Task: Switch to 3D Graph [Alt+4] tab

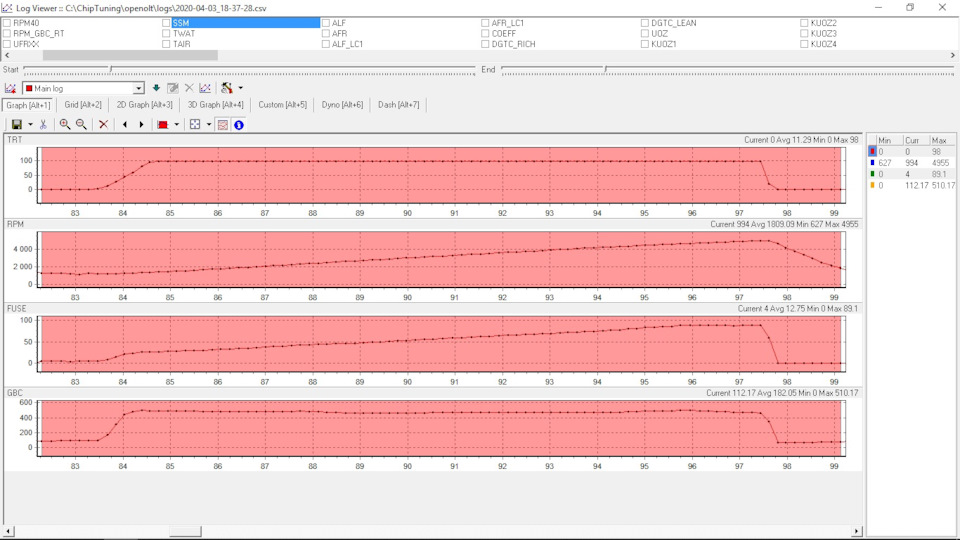Action: pyautogui.click(x=216, y=105)
